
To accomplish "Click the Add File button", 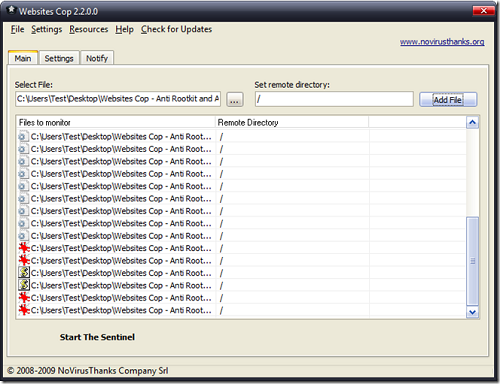I will (x=448, y=99).
